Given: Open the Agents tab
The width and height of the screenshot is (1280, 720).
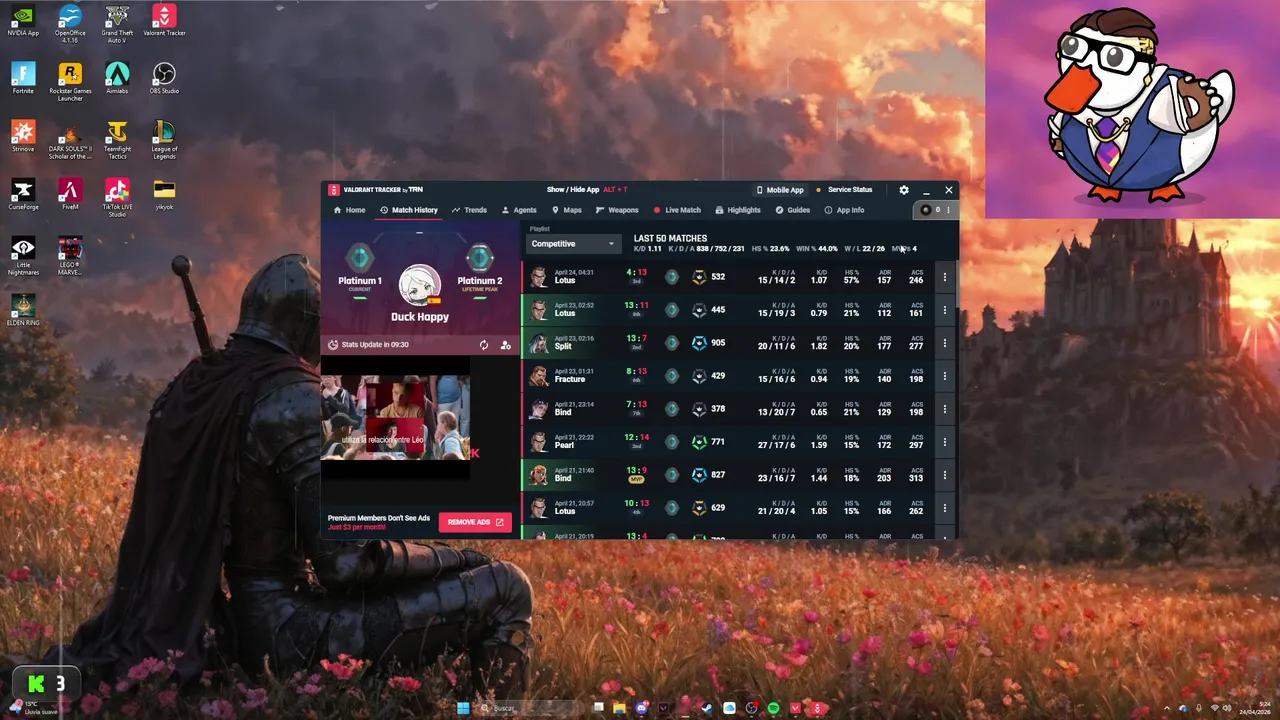Looking at the screenshot, I should pos(519,210).
